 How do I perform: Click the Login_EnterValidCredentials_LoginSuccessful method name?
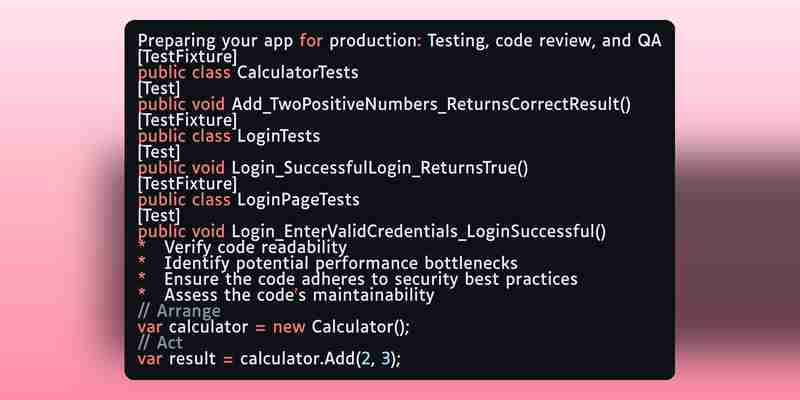point(419,232)
